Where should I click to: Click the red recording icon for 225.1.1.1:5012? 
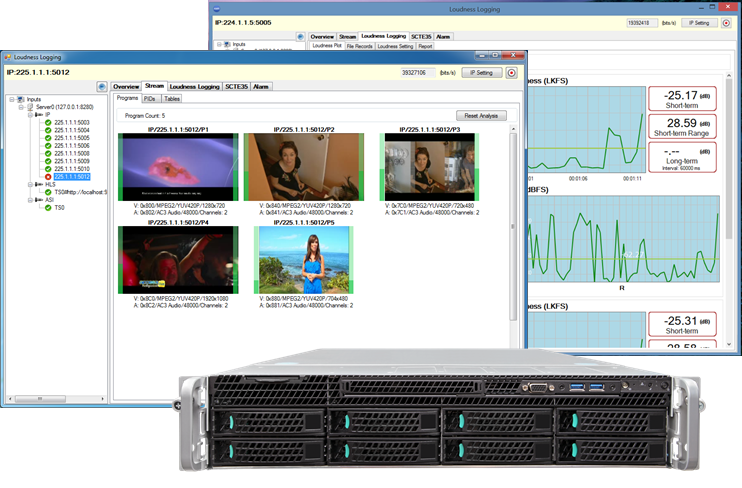(48, 177)
